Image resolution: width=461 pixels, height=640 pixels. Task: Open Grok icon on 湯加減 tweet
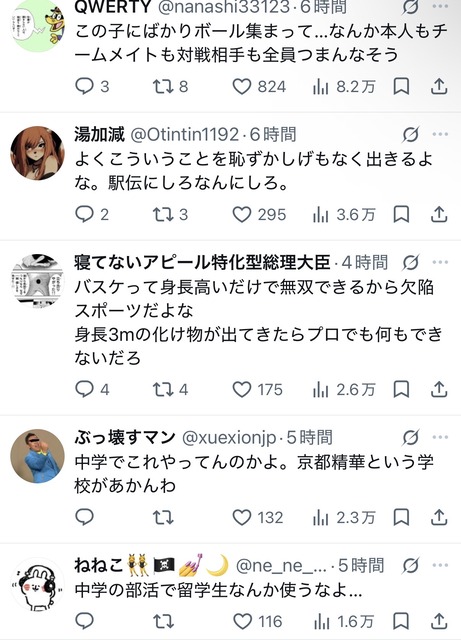(410, 134)
